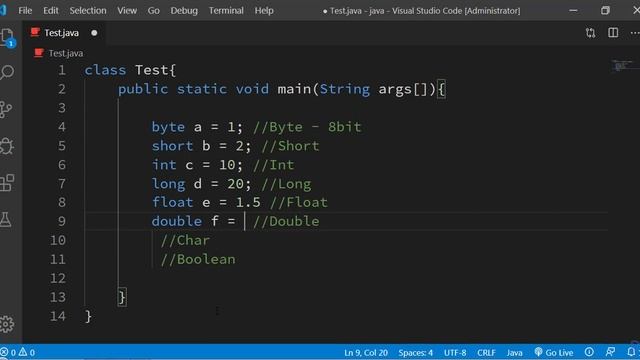Open the Debug menu
Image resolution: width=640 pixels, height=360 pixels.
(x=184, y=11)
